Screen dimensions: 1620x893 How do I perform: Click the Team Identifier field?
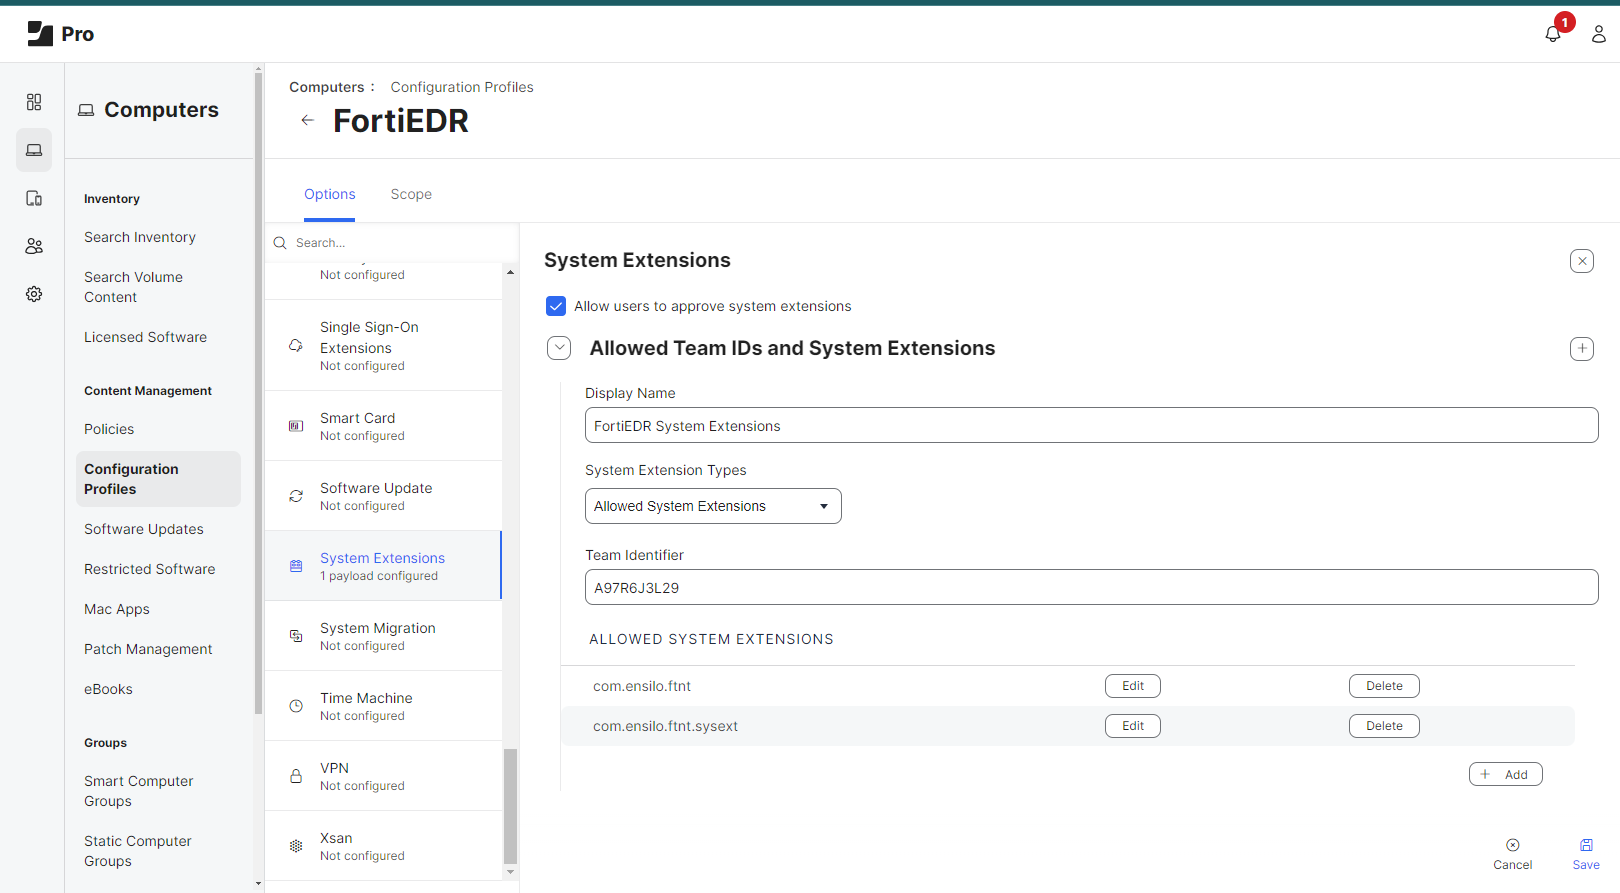[1091, 587]
